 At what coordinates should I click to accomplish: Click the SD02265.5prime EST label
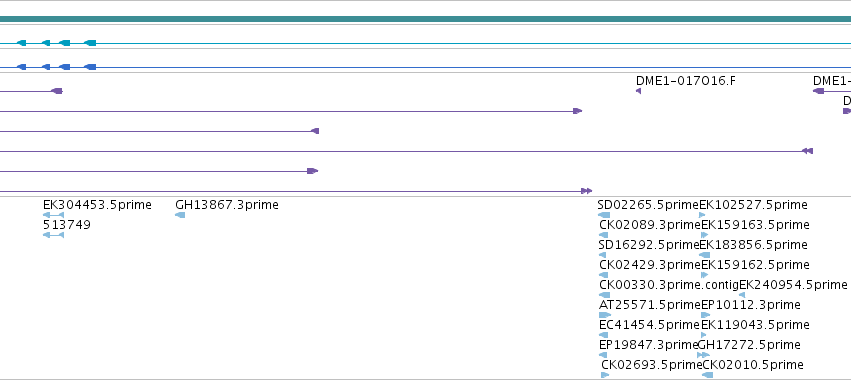648,205
